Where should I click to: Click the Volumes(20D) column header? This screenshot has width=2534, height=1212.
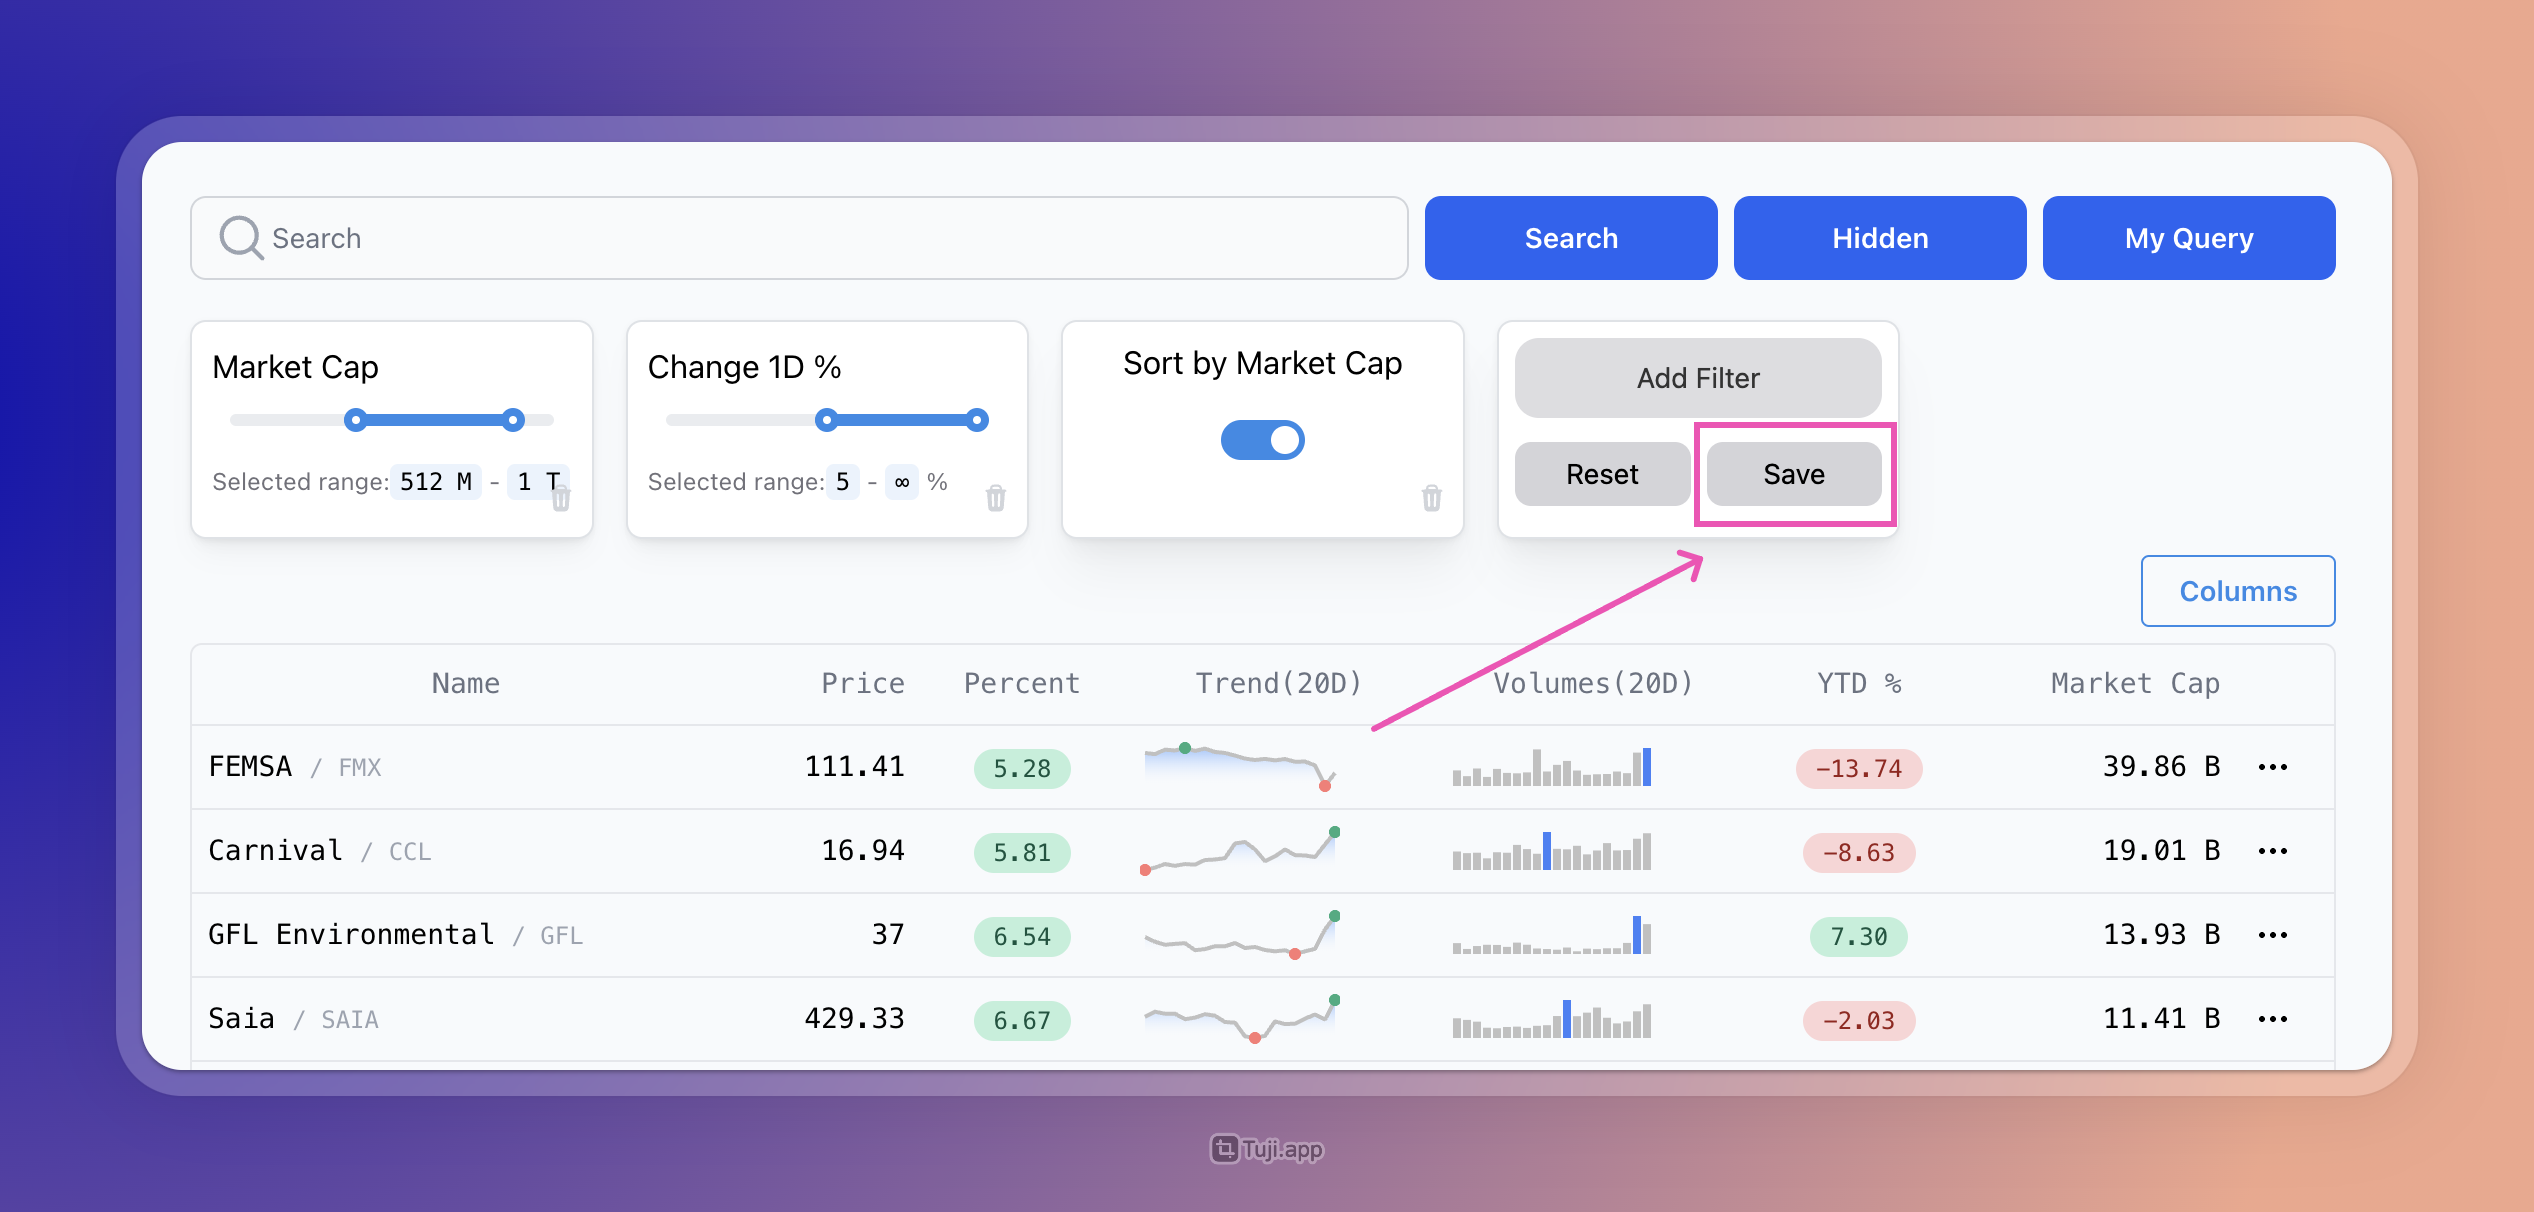[1592, 683]
